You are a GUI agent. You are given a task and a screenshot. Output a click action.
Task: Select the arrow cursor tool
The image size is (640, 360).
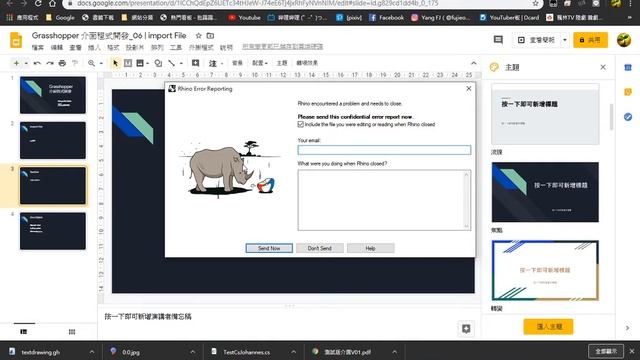pyautogui.click(x=116, y=63)
